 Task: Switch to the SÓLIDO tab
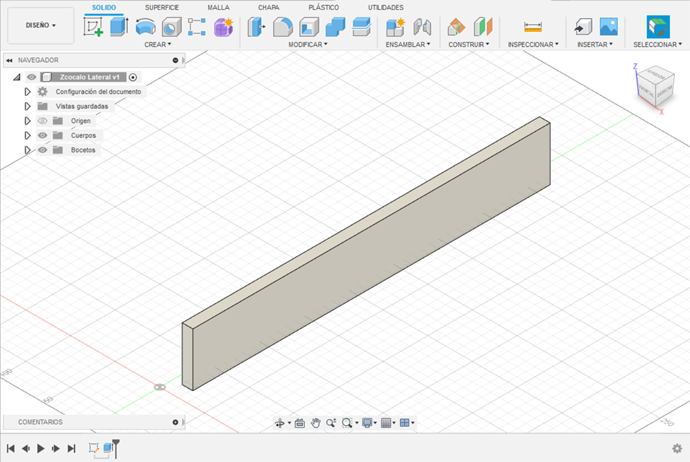pos(104,7)
